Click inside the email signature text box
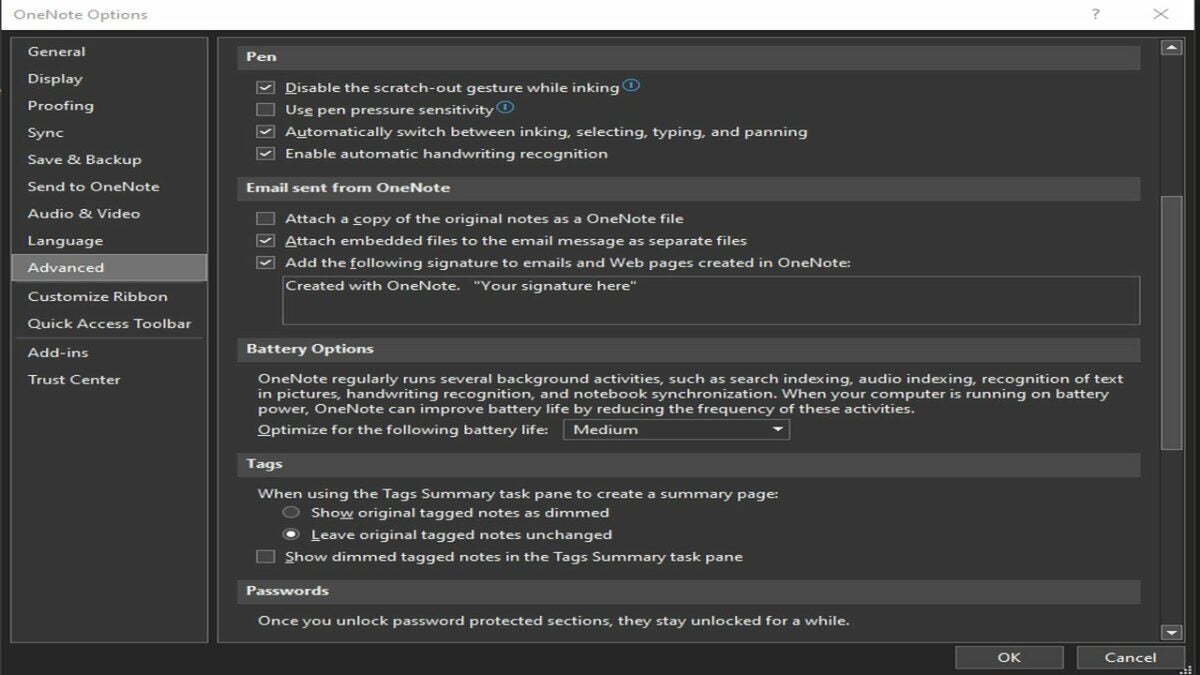Screen dimensions: 1200x675 click(711, 300)
